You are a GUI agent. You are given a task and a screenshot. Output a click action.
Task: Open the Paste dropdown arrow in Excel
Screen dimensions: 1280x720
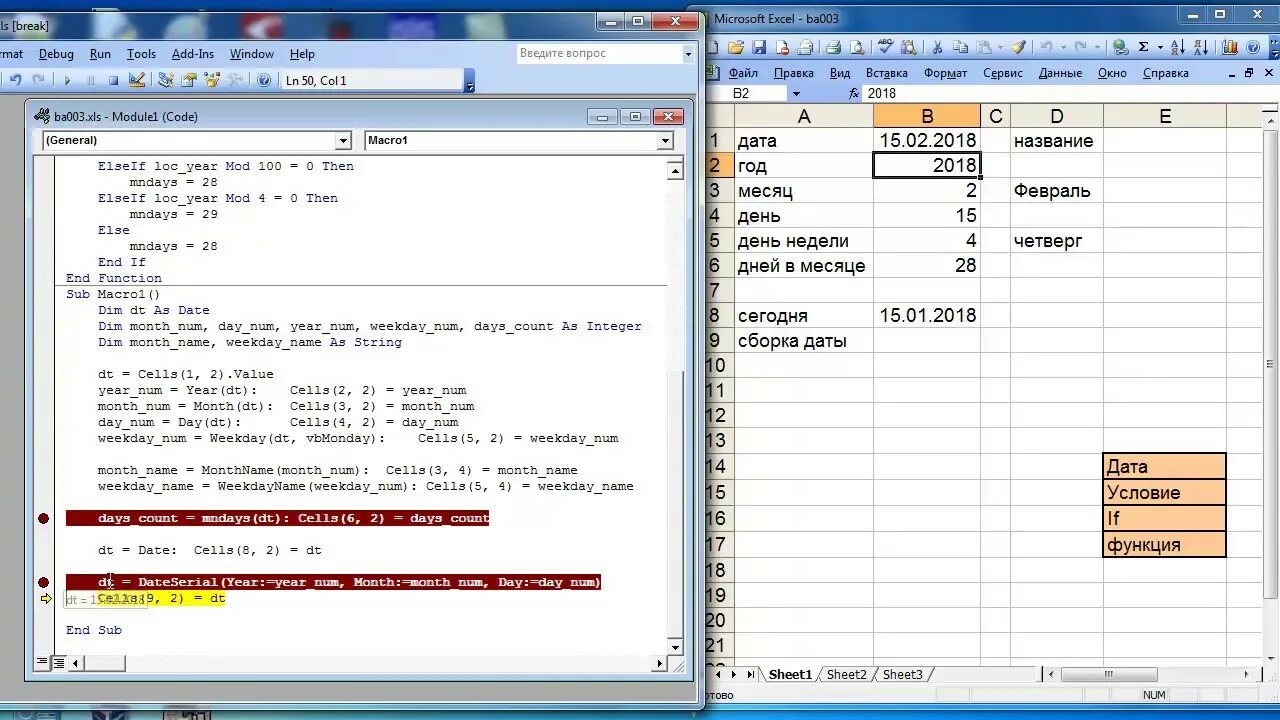coord(1001,47)
